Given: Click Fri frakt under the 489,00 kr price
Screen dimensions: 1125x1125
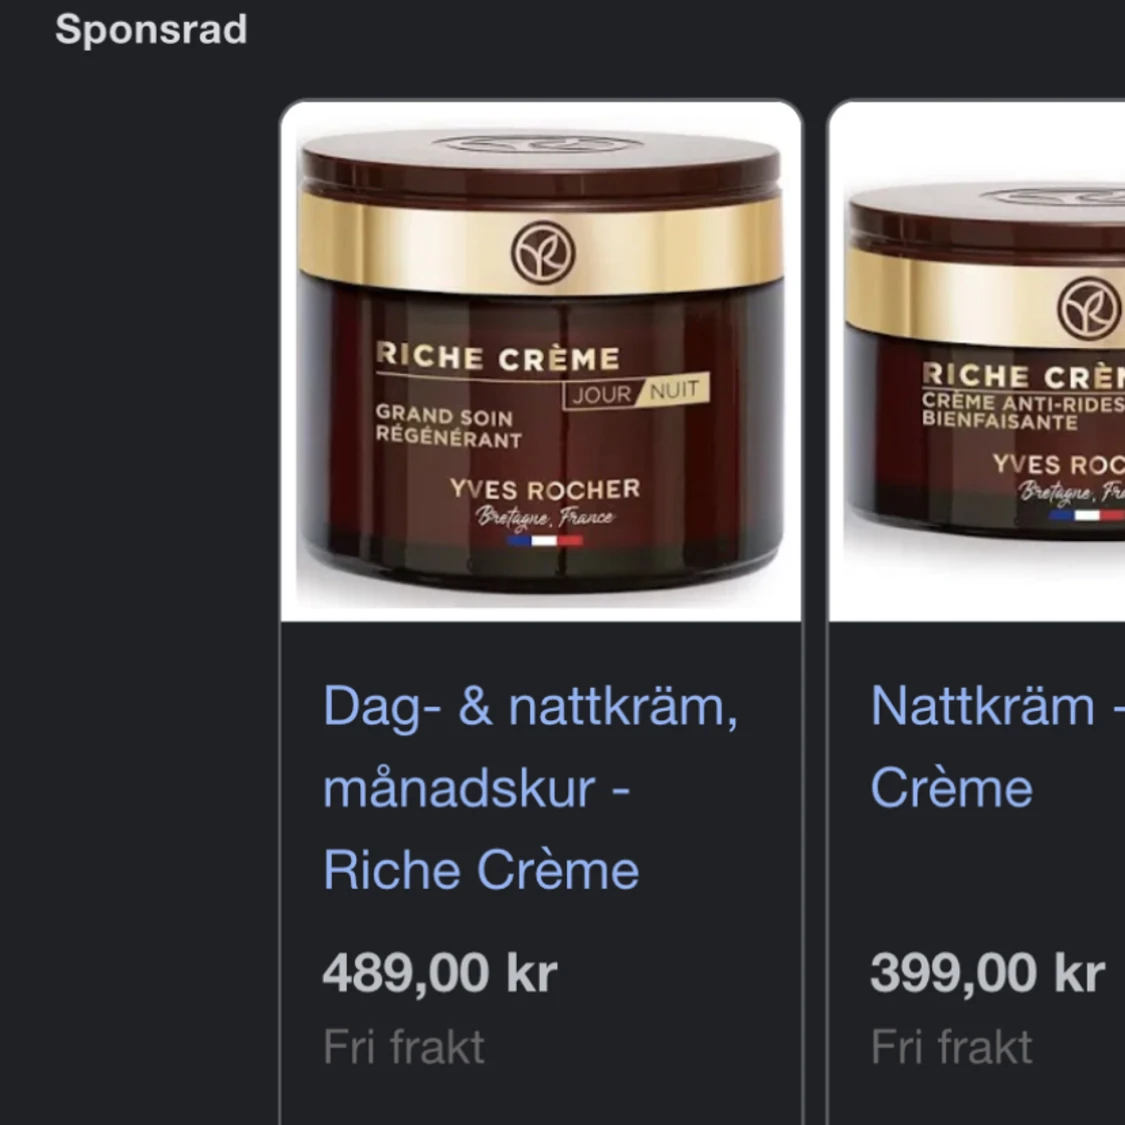Looking at the screenshot, I should tap(404, 1047).
